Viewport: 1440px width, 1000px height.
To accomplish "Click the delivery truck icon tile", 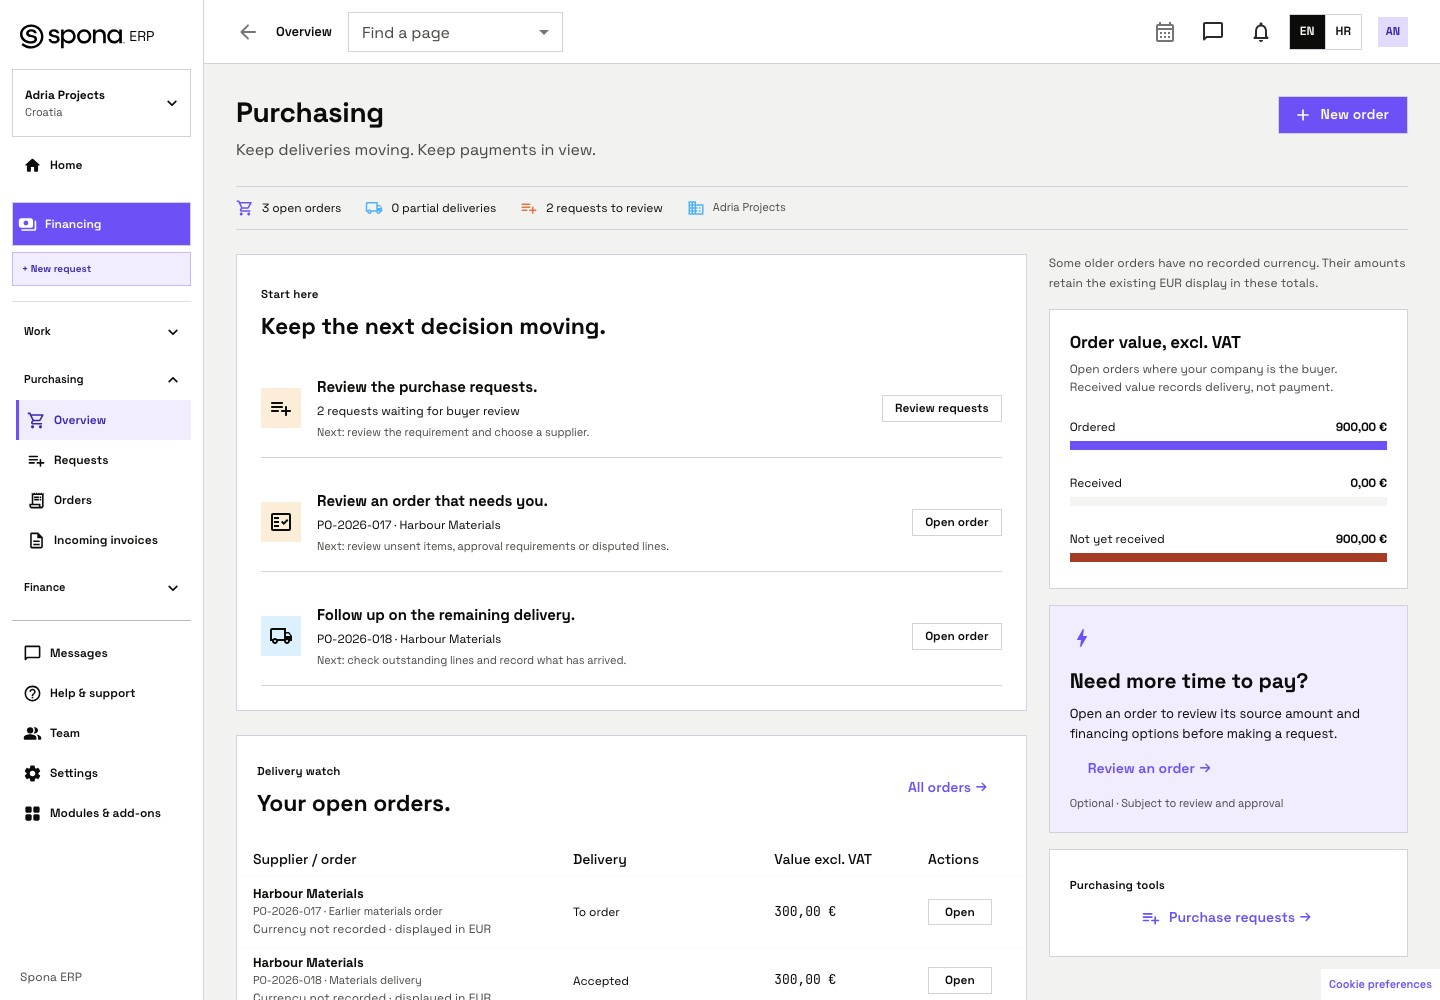I will click(281, 636).
